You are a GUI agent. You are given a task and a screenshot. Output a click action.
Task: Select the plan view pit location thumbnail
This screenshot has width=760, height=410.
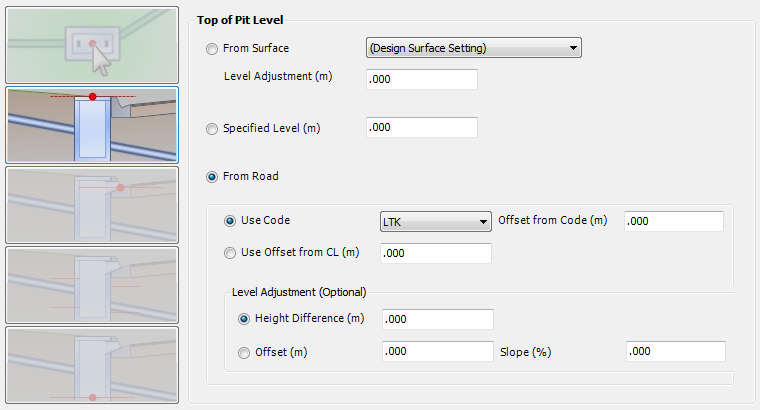pyautogui.click(x=92, y=45)
